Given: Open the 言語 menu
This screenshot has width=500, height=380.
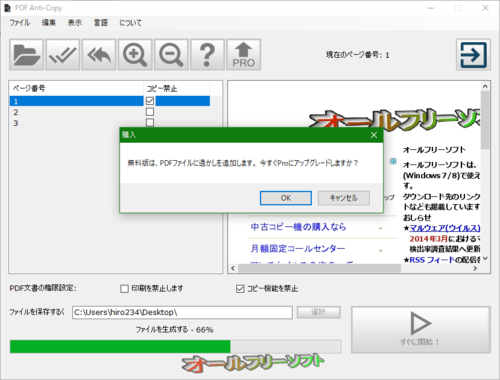Looking at the screenshot, I should [x=101, y=23].
